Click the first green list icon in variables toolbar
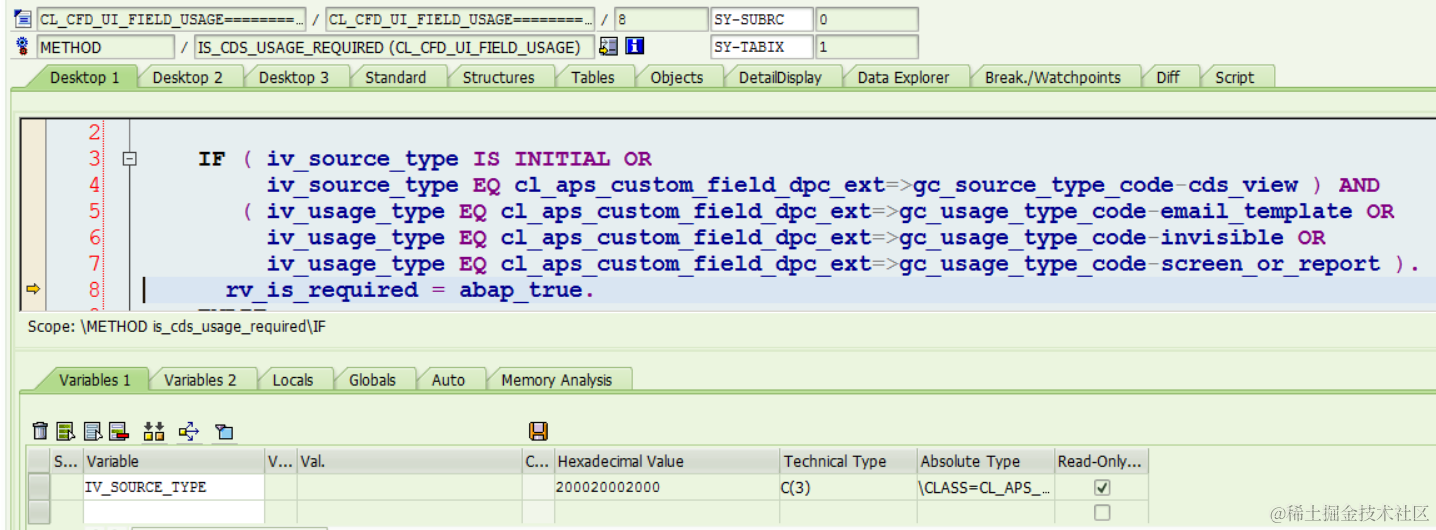The height and width of the screenshot is (530, 1436). click(66, 431)
